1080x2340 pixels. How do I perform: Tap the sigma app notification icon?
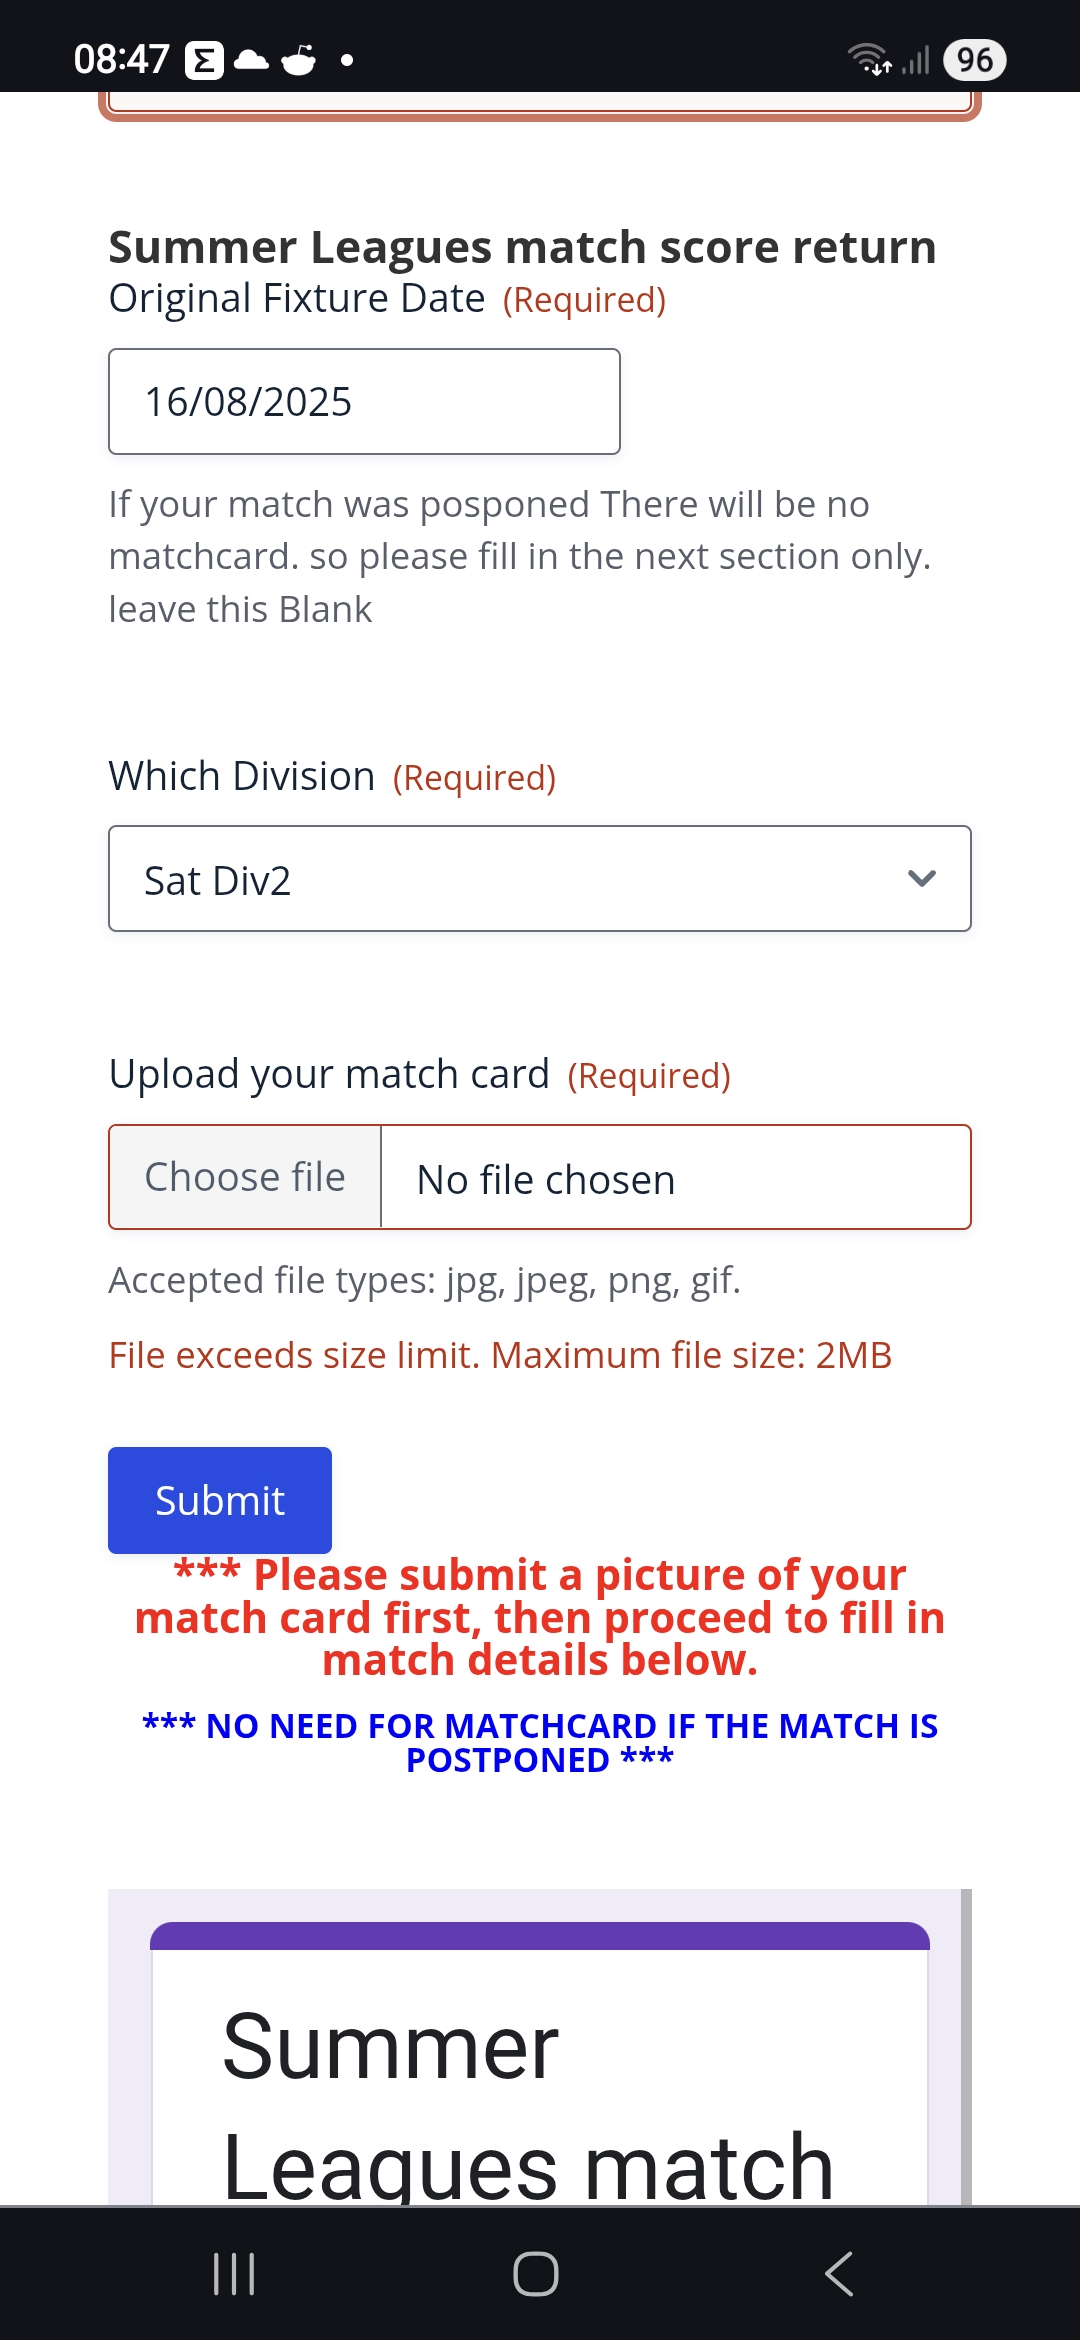[204, 60]
